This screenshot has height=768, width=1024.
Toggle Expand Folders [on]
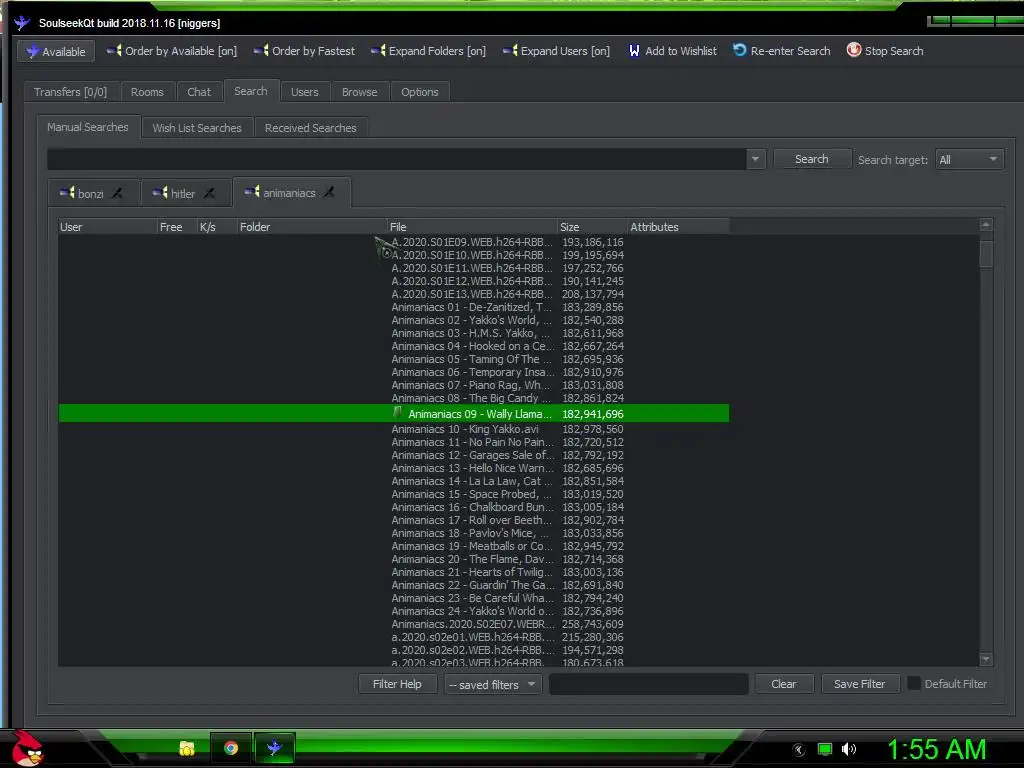428,51
